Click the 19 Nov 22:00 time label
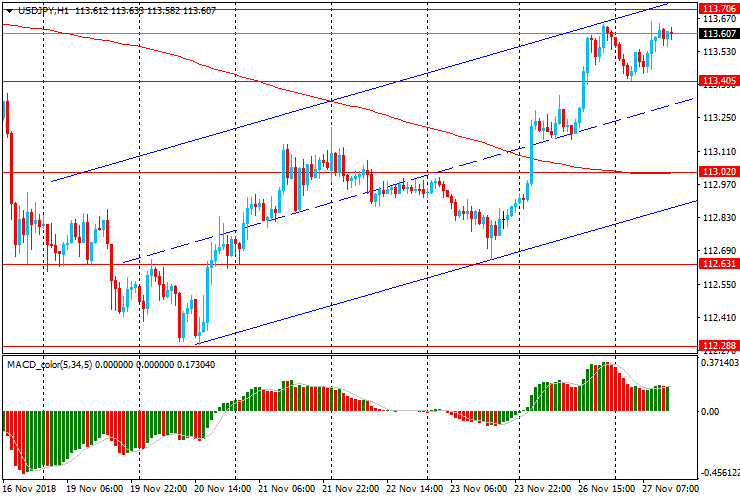The width and height of the screenshot is (740, 500). coord(159,488)
